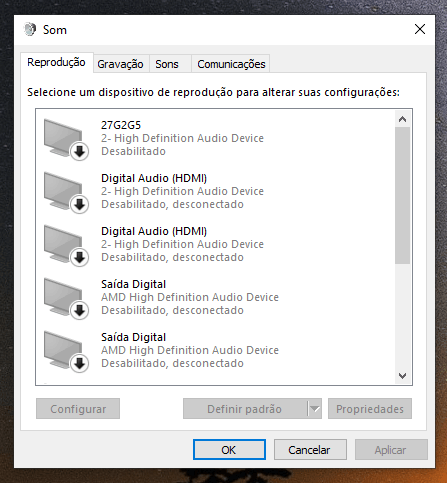
Task: Go to the Comunicações tab
Action: (x=231, y=64)
